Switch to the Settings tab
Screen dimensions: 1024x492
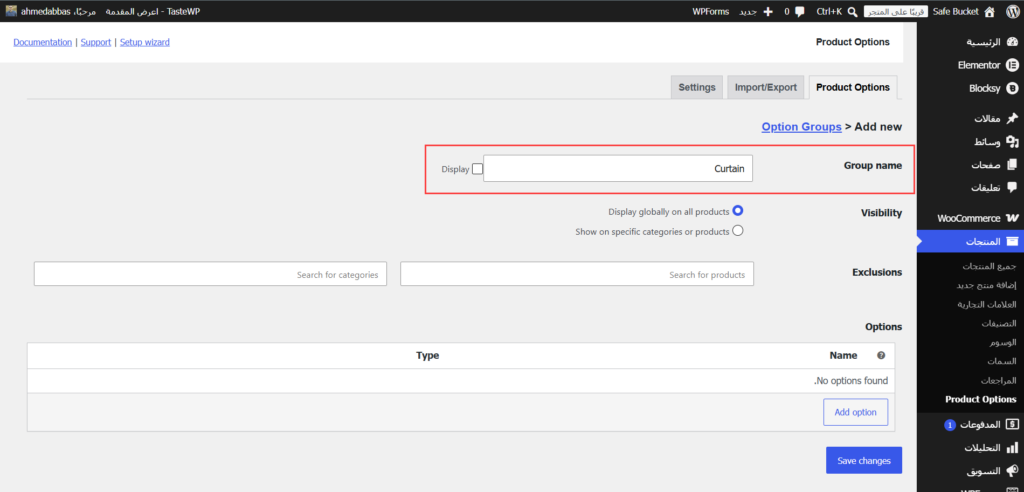click(697, 87)
